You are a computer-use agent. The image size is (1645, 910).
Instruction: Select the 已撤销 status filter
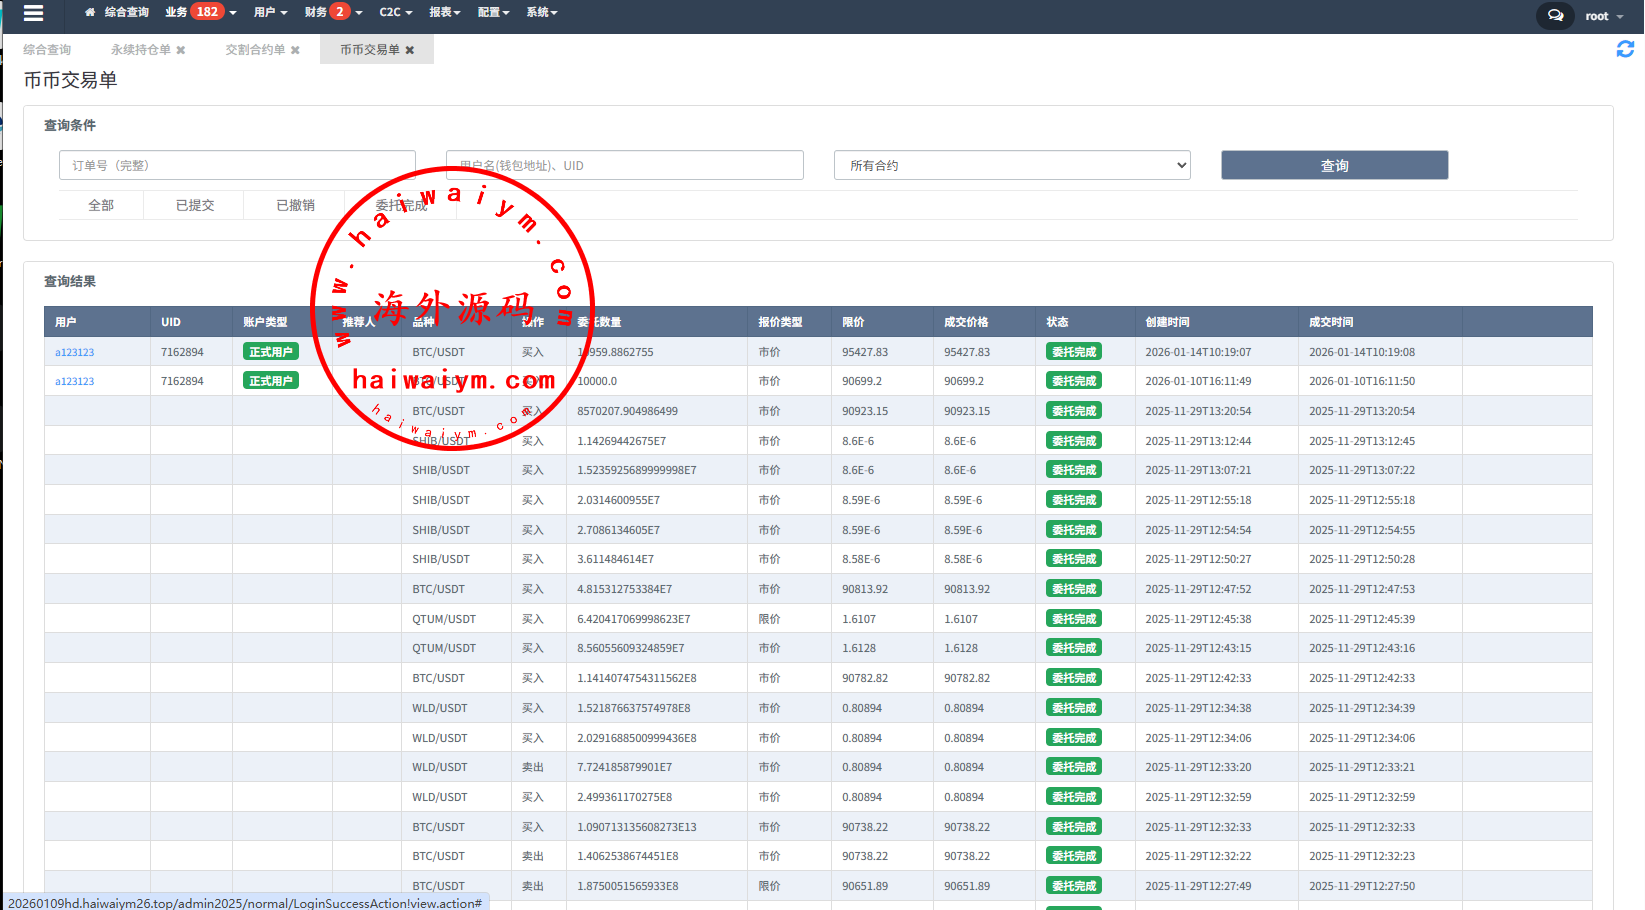point(295,205)
